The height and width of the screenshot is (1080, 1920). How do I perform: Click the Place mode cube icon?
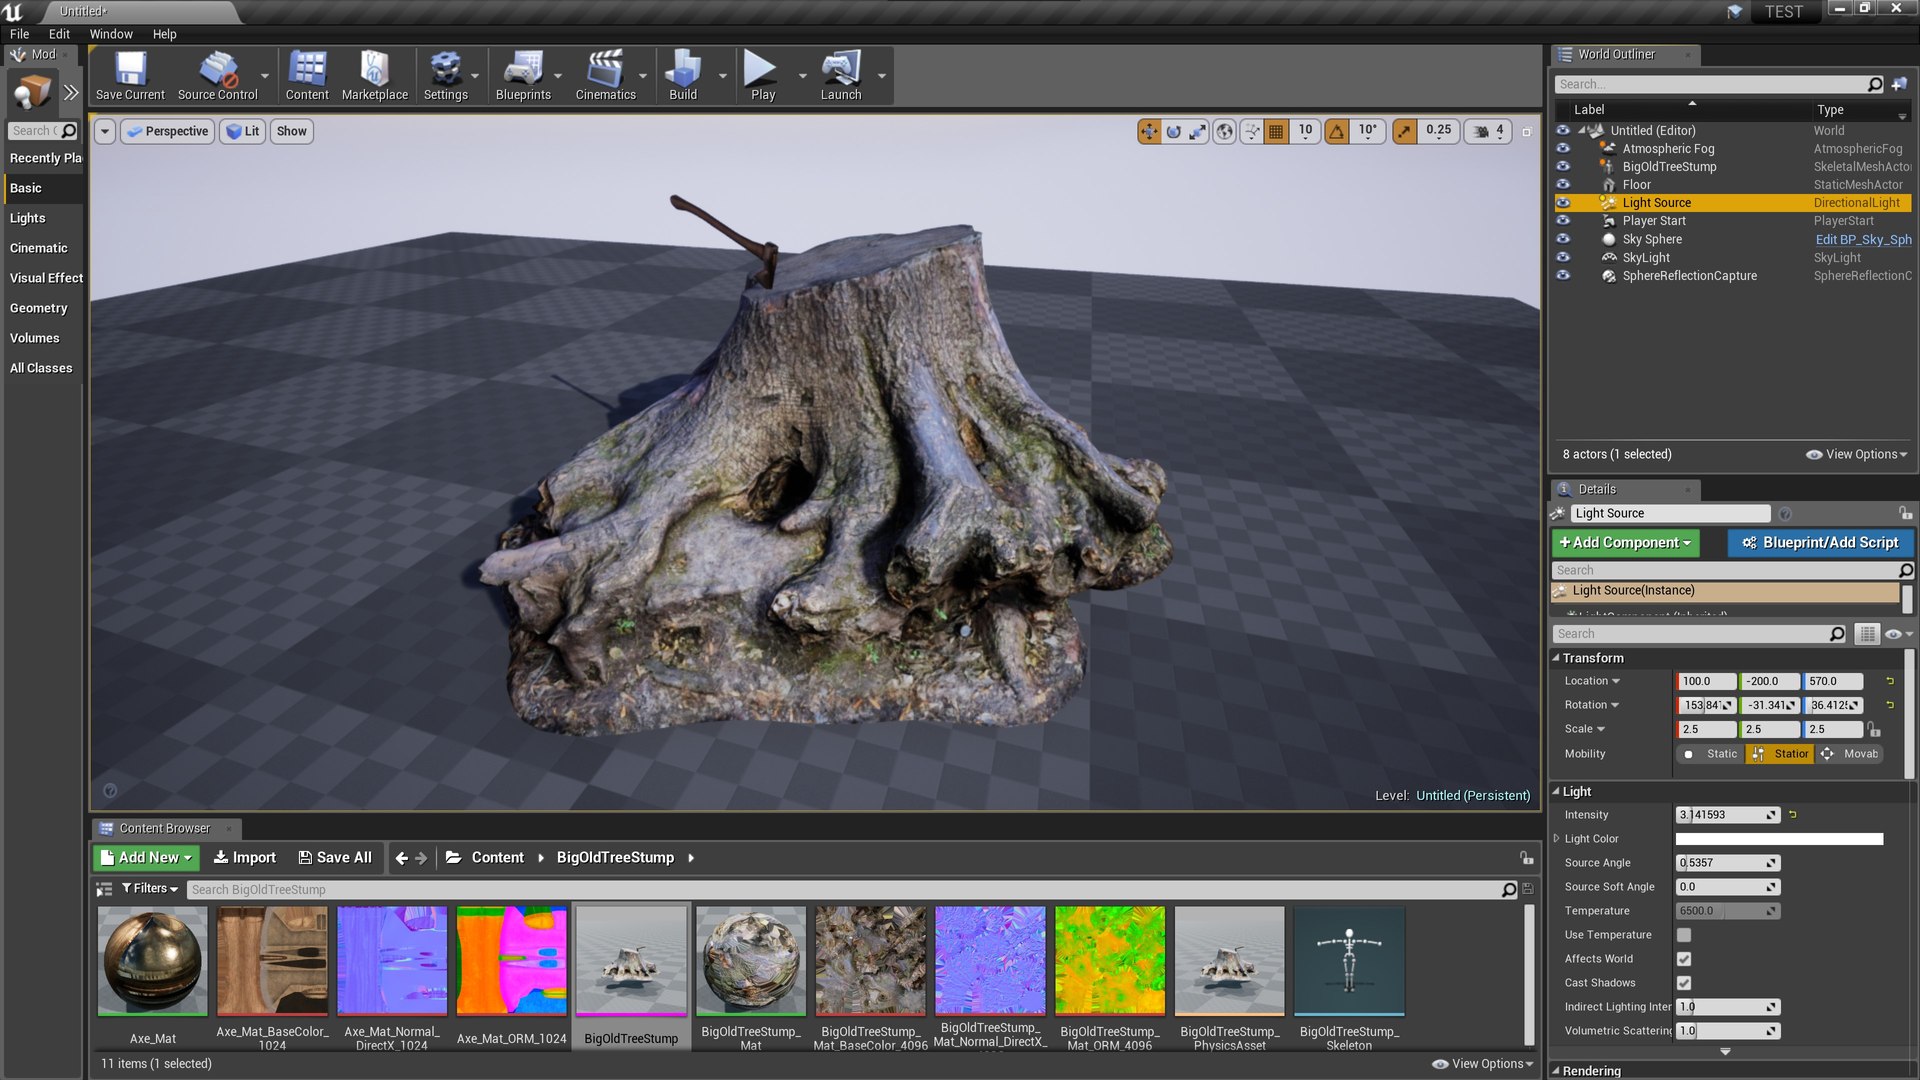(32, 93)
